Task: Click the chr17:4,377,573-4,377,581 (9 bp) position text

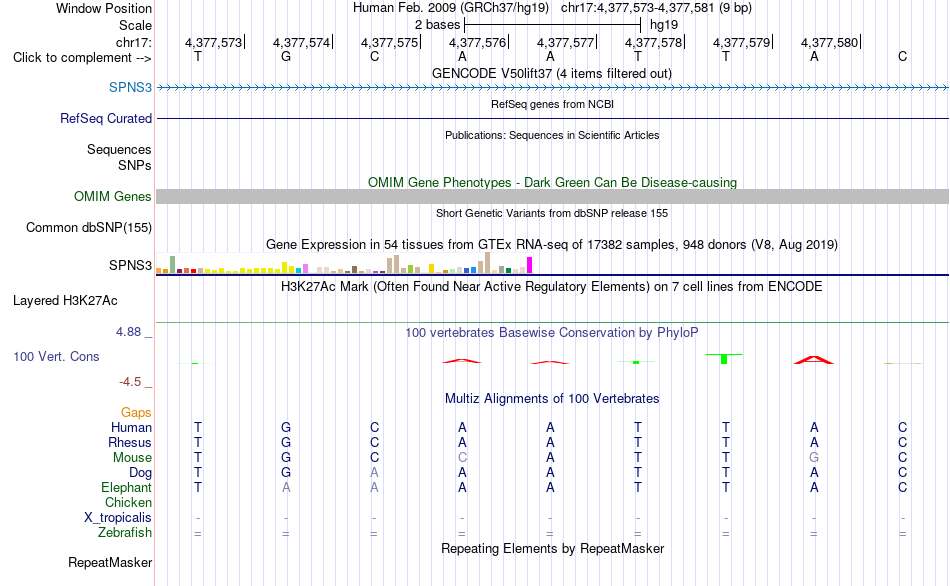Action: tap(656, 8)
